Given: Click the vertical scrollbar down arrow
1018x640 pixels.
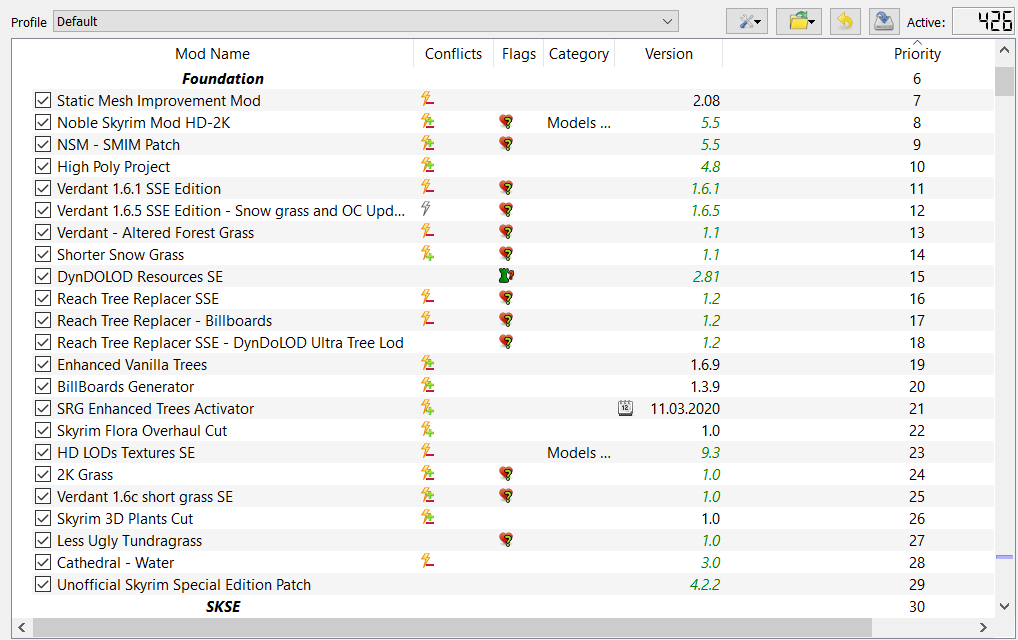Looking at the screenshot, I should (1004, 607).
